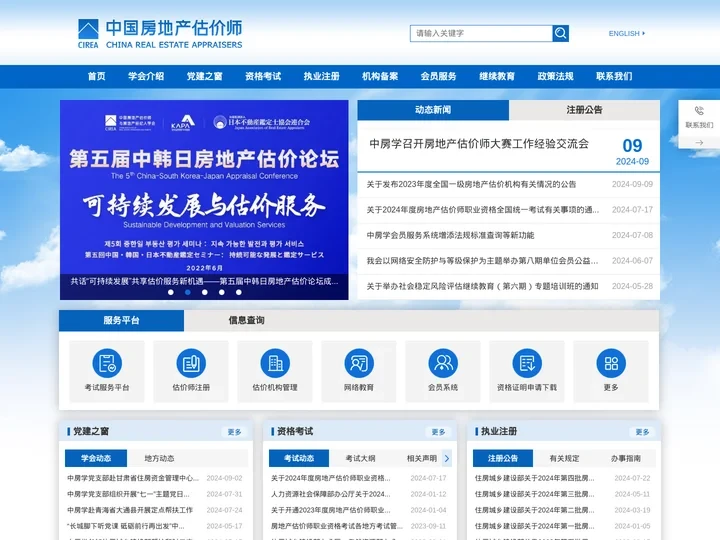
Task: Select 考试大纲 tab
Action: coord(360,458)
